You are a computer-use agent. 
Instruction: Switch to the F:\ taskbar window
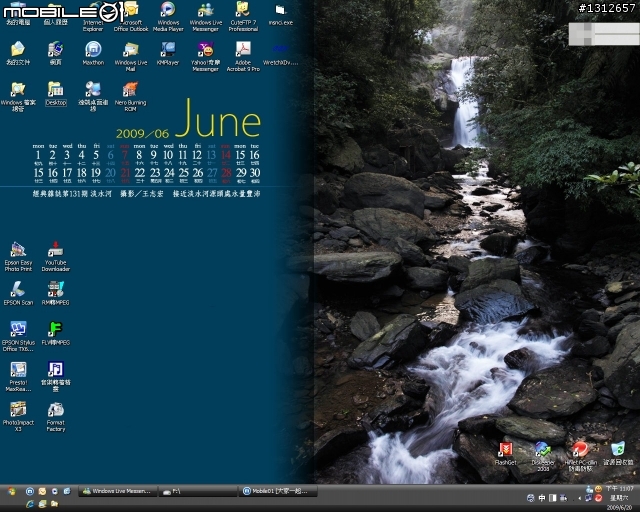tap(198, 491)
